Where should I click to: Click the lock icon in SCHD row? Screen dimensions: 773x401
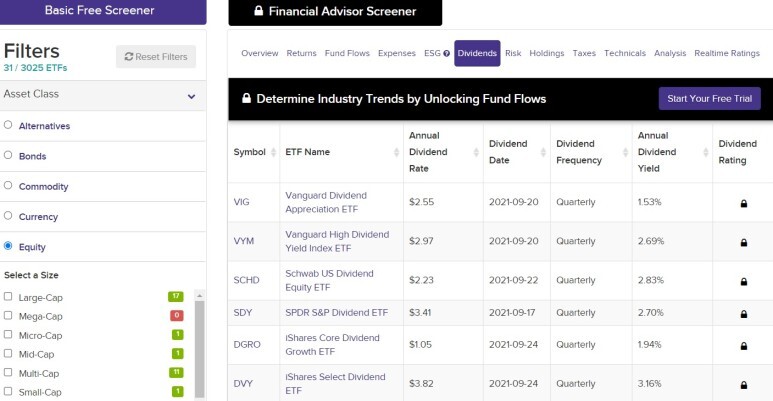tap(744, 281)
